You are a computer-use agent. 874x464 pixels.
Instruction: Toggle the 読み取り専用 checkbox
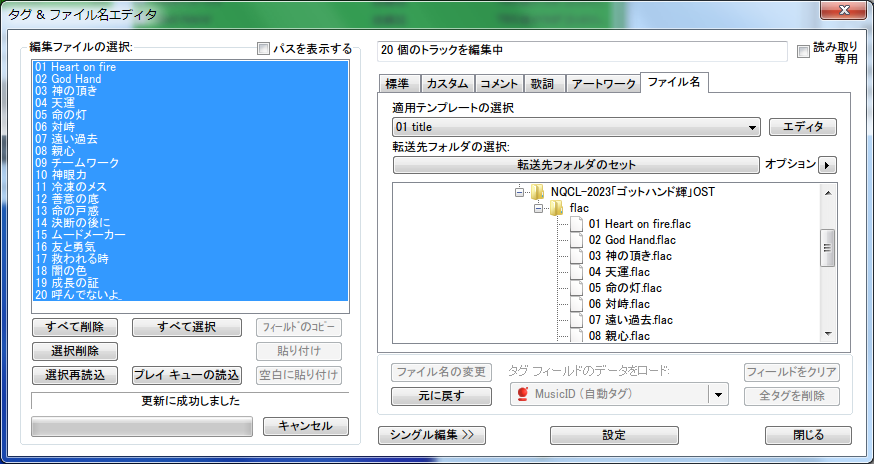(803, 52)
